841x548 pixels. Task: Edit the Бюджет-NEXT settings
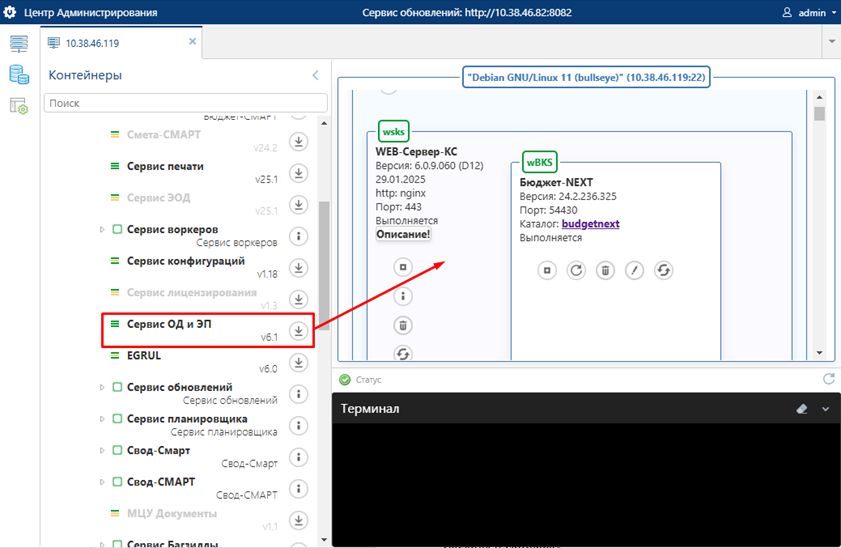635,270
